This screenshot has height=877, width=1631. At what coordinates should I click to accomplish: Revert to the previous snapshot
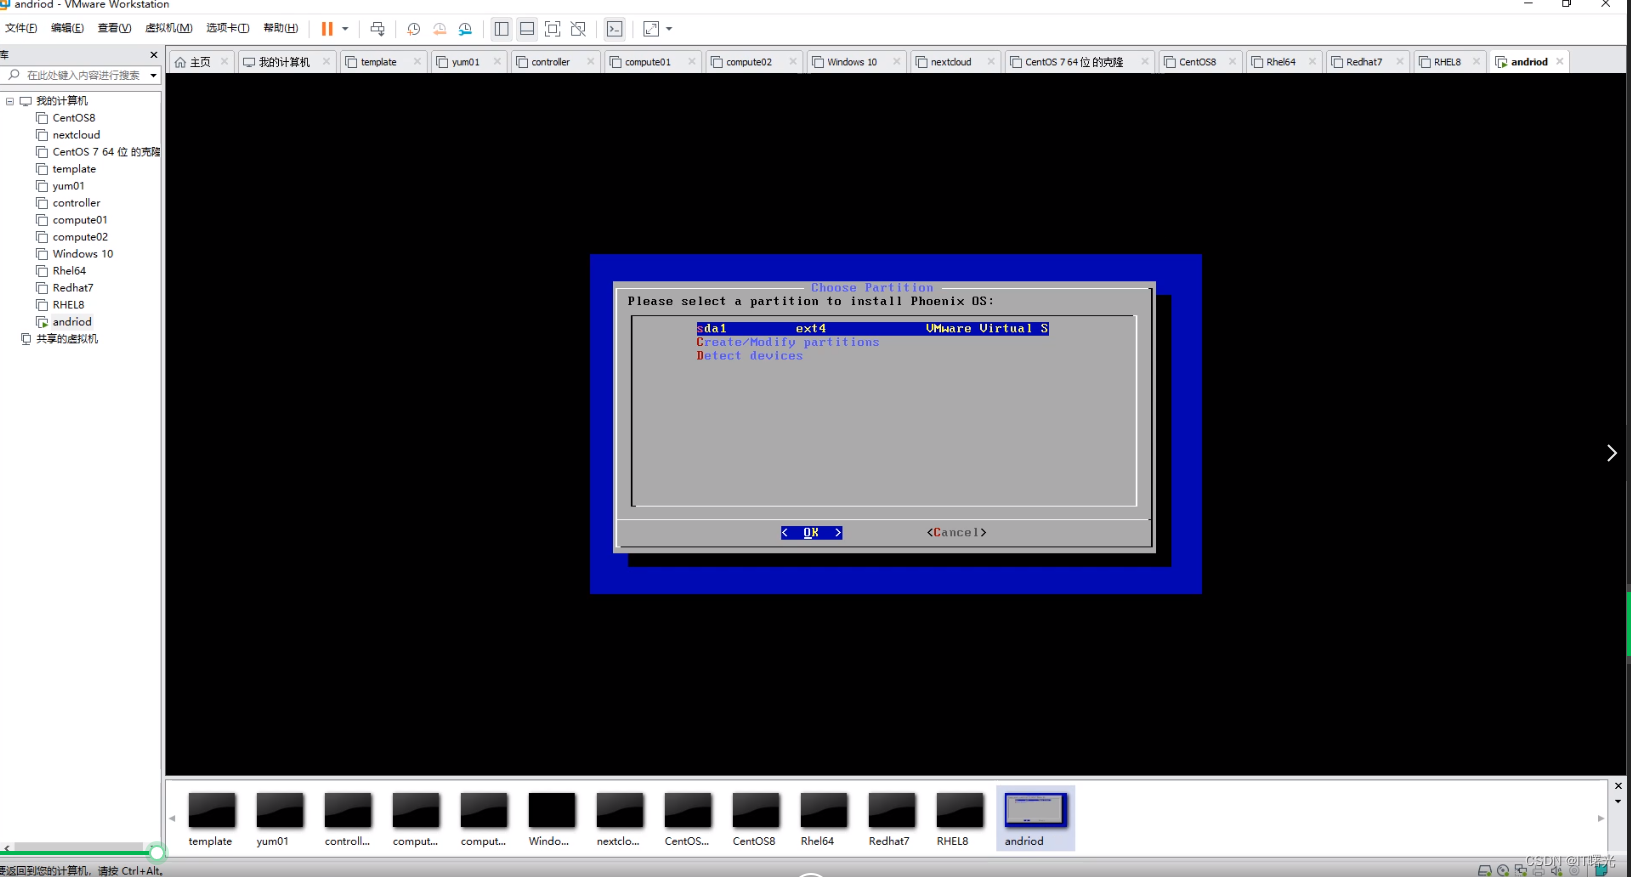click(x=439, y=29)
